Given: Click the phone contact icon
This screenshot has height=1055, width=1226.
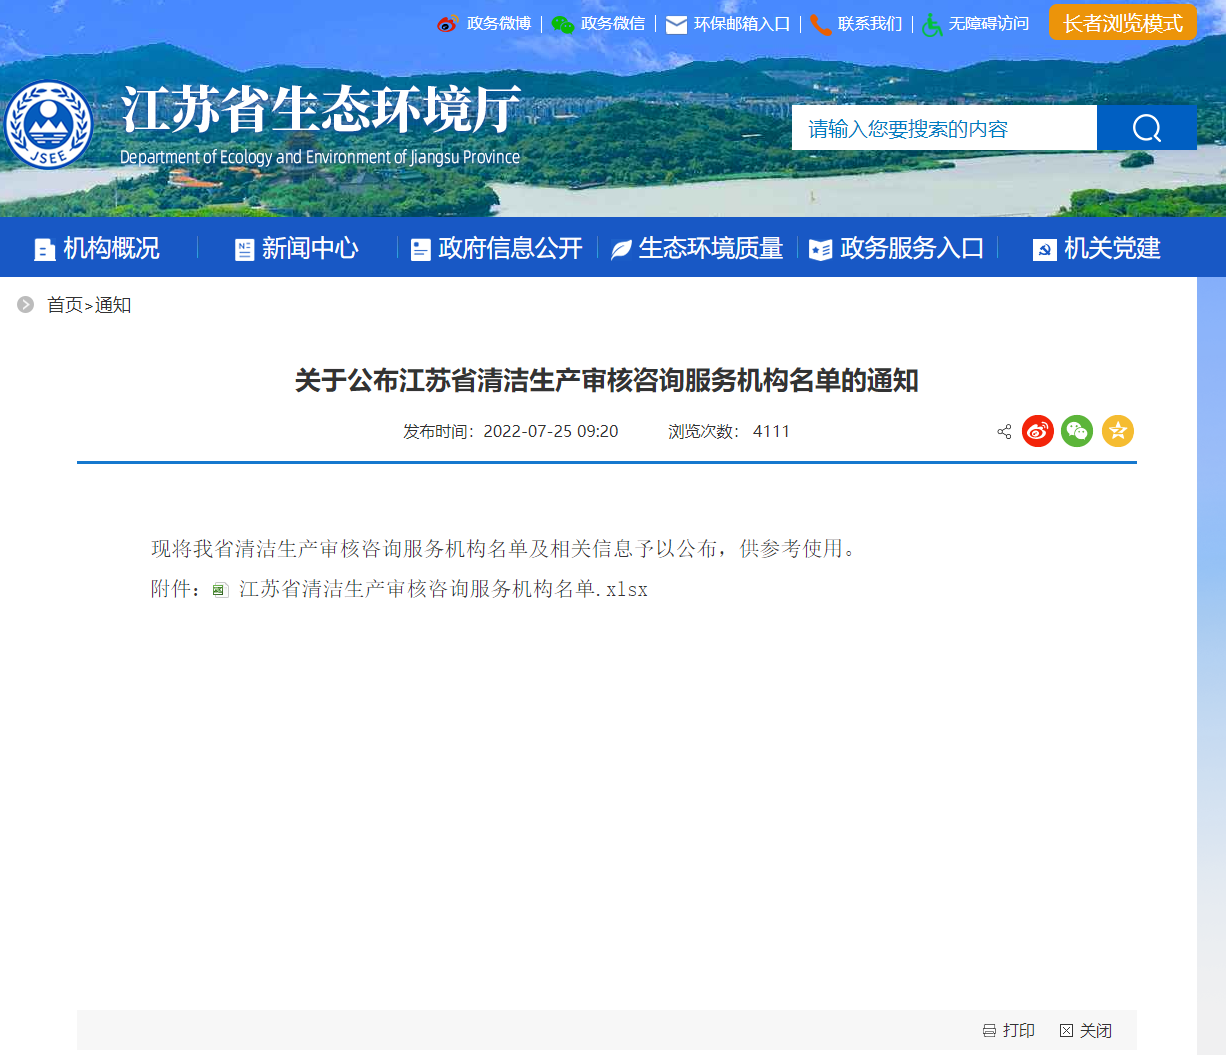Looking at the screenshot, I should (821, 25).
